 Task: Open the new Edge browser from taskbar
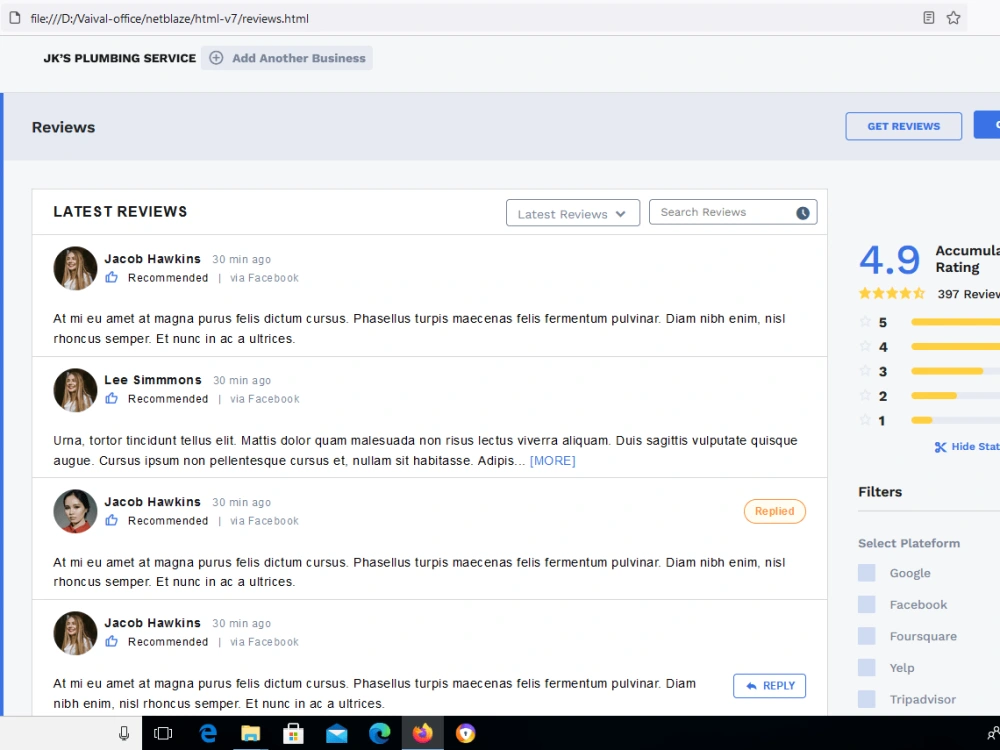[379, 733]
